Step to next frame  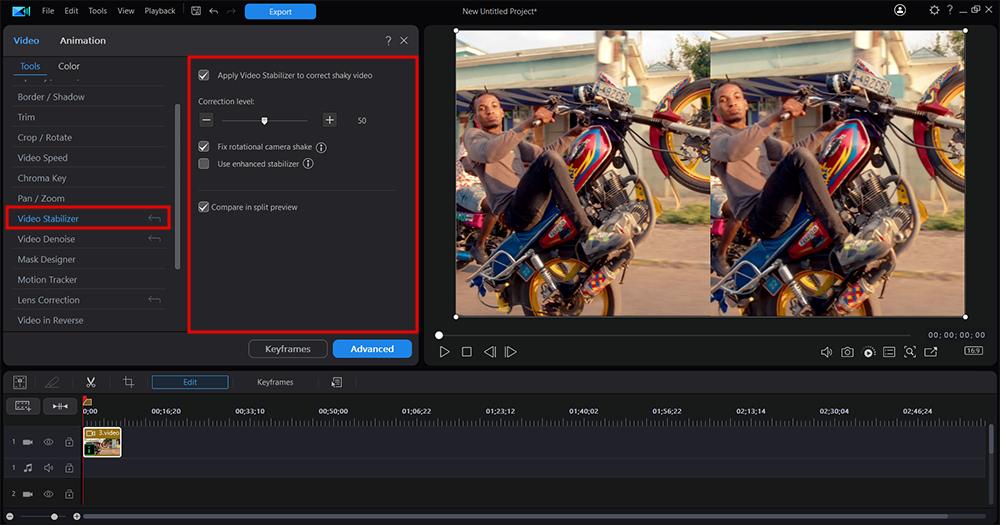click(511, 352)
